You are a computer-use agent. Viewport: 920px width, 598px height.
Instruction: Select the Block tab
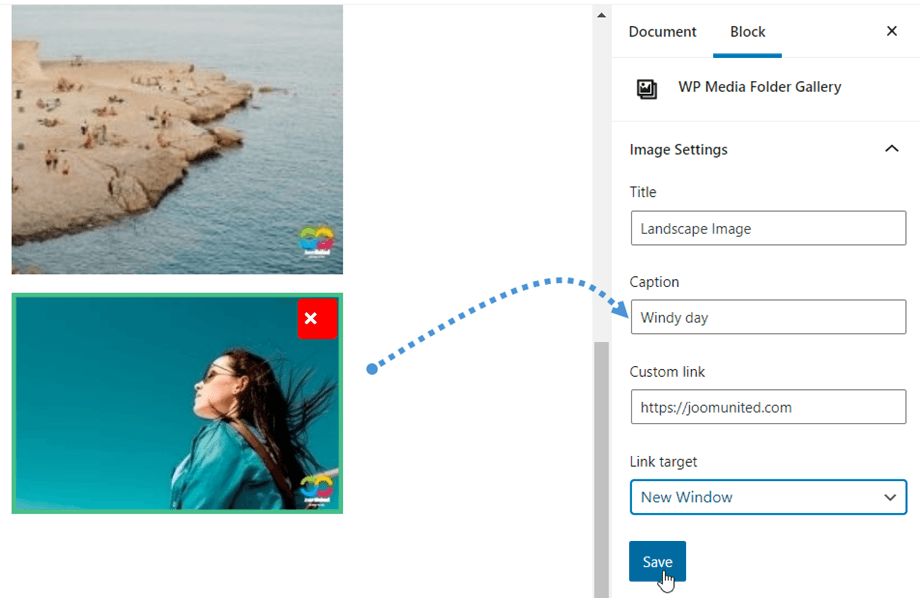pos(747,32)
